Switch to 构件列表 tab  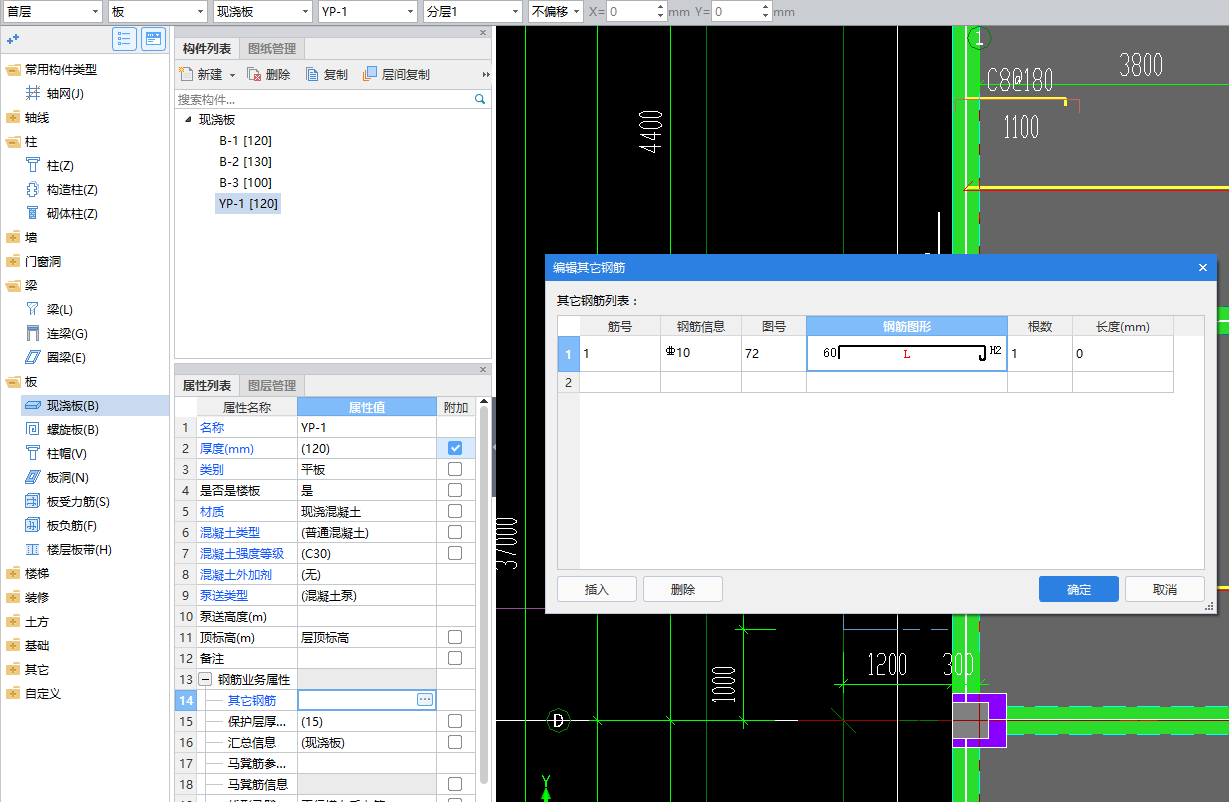click(207, 49)
